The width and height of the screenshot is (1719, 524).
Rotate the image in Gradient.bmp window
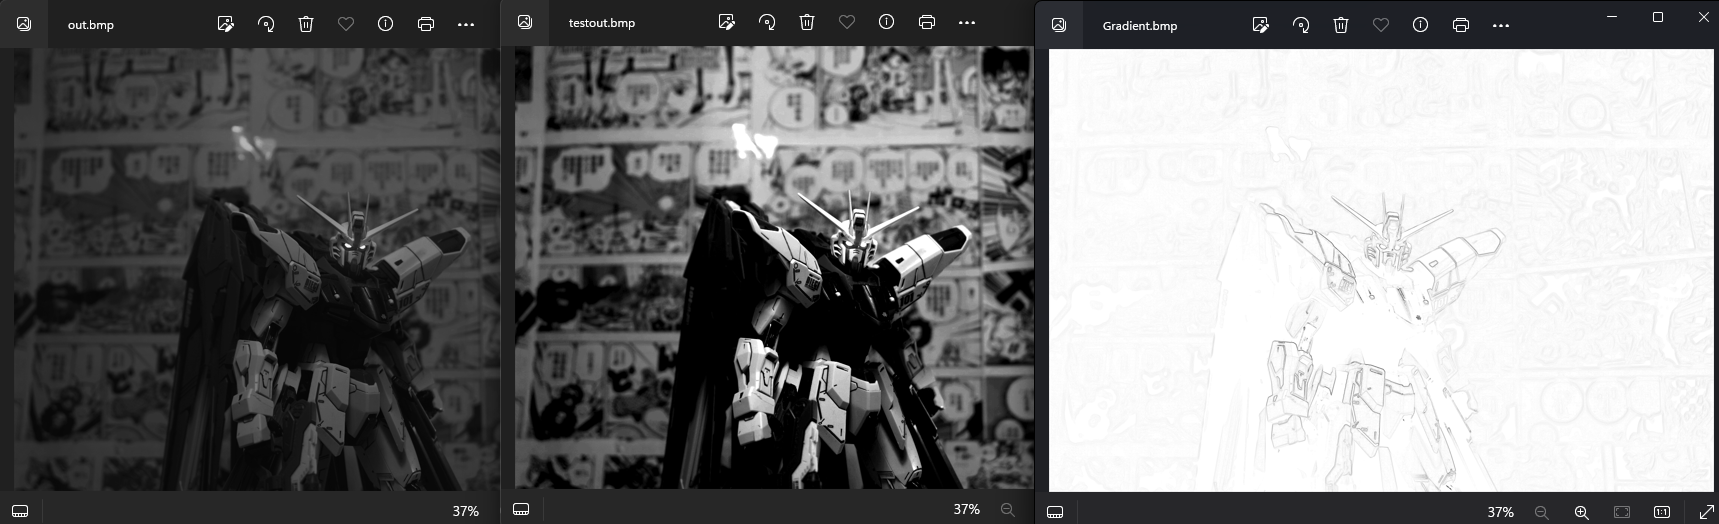pyautogui.click(x=1301, y=25)
